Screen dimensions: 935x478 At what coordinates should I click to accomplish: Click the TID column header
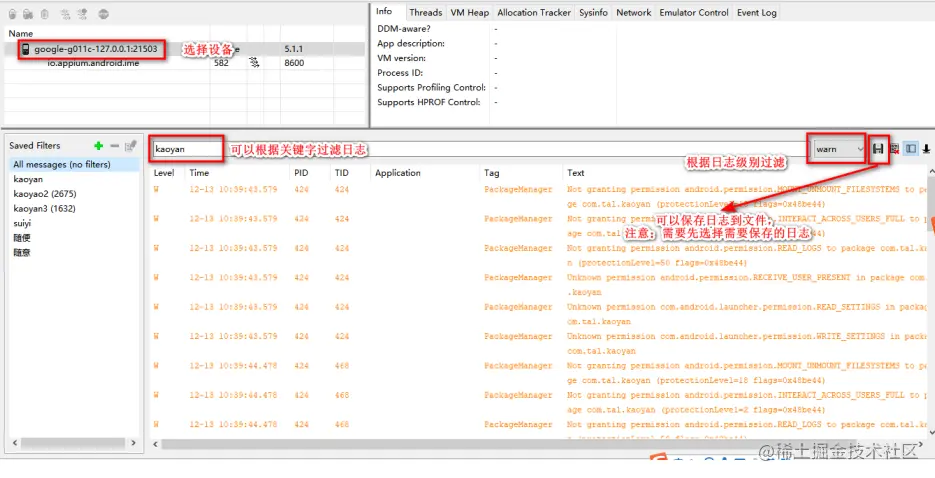tap(341, 173)
